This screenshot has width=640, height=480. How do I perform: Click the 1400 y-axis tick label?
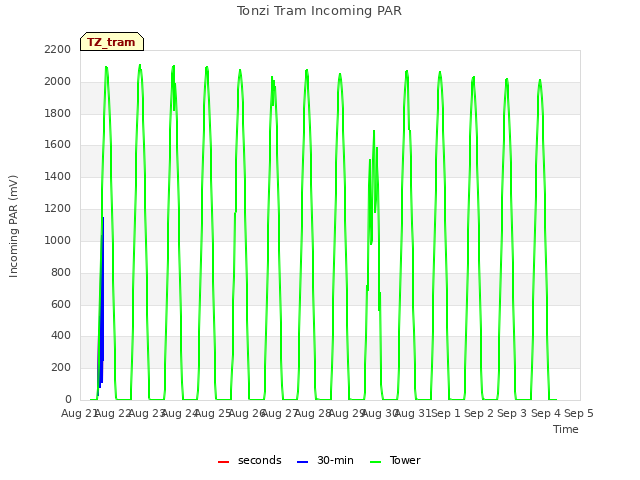tap(58, 176)
